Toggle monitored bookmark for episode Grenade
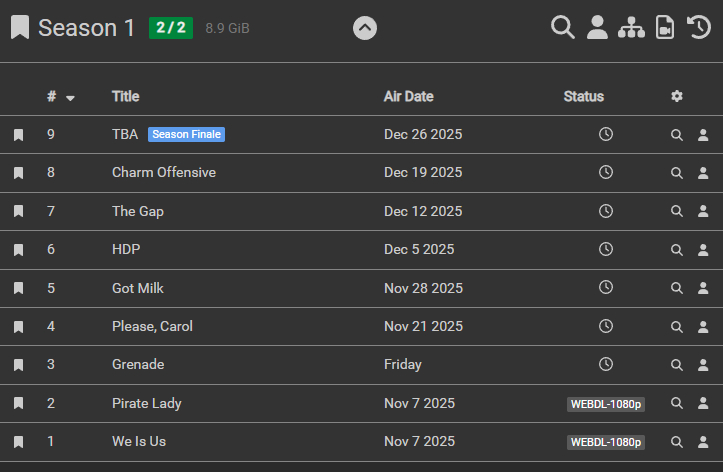 tap(18, 365)
